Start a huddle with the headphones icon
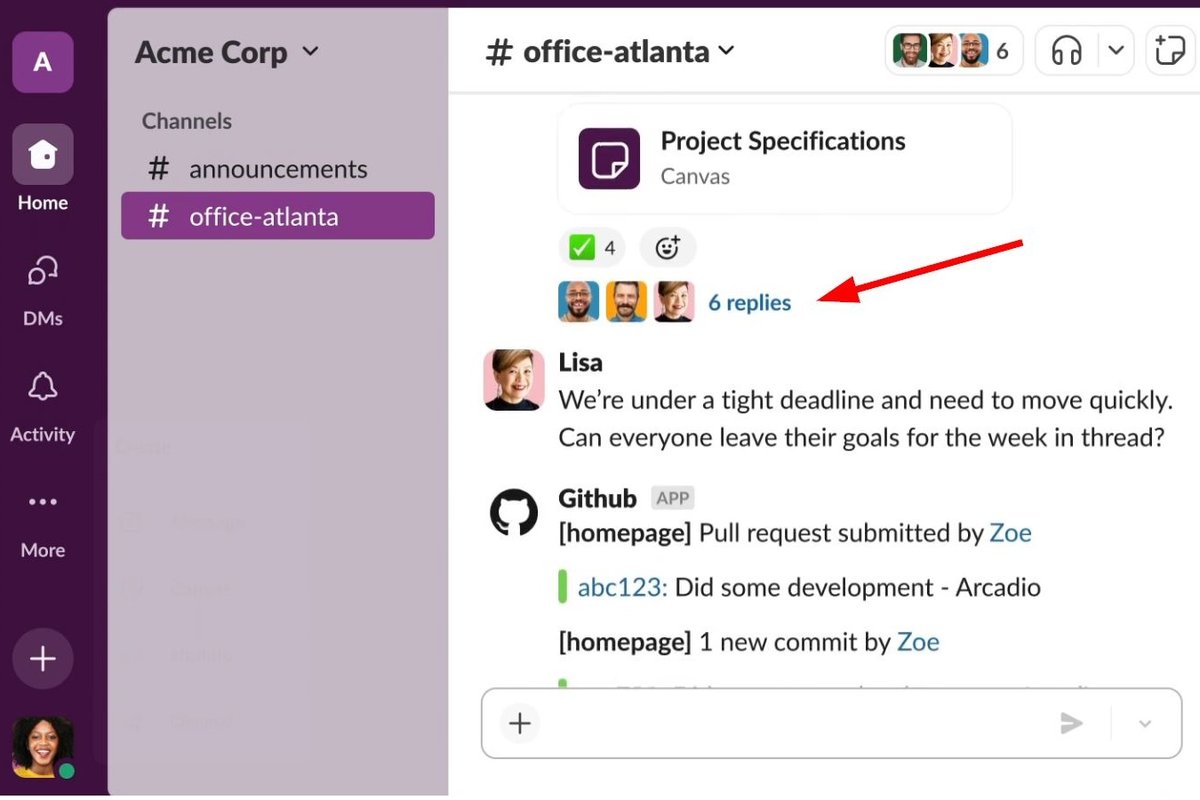 tap(1067, 51)
